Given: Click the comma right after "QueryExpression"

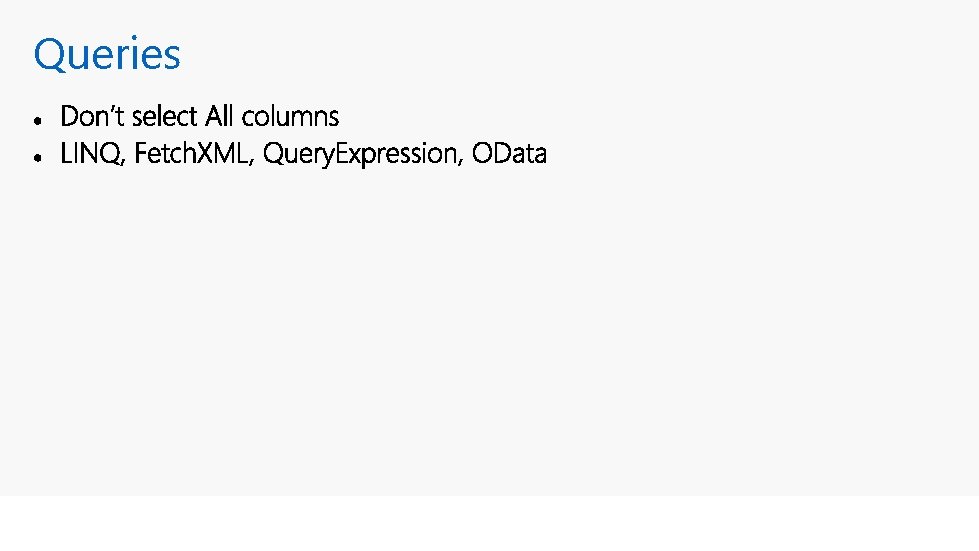Looking at the screenshot, I should [x=460, y=162].
